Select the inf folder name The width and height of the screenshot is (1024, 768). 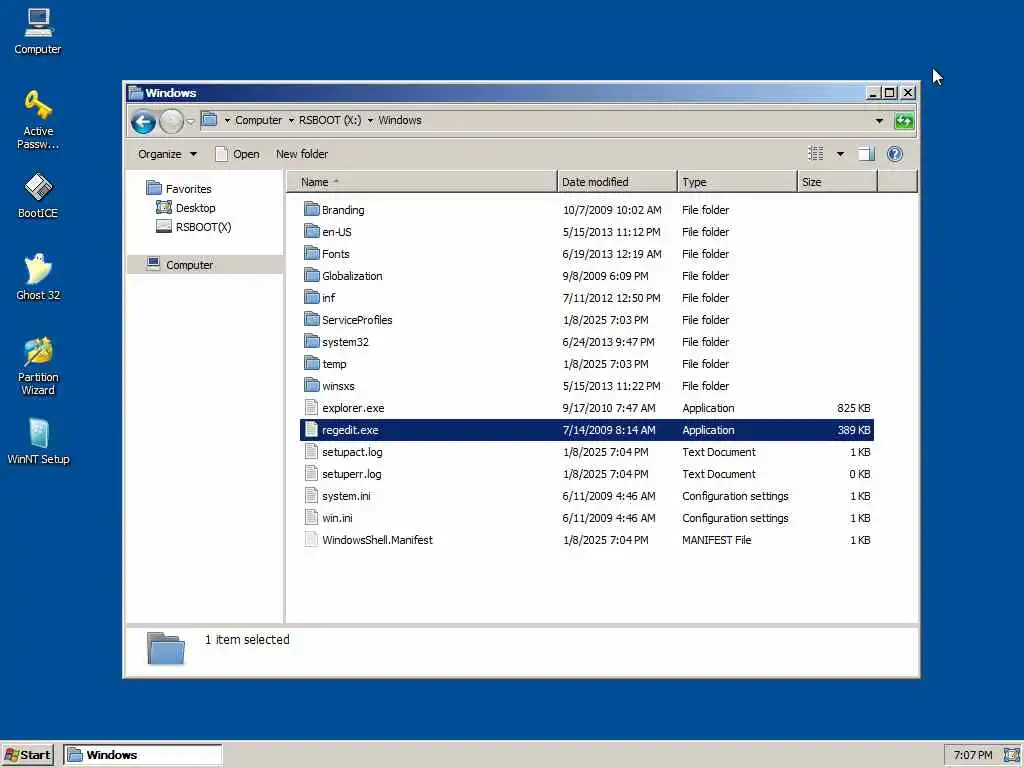click(x=328, y=298)
